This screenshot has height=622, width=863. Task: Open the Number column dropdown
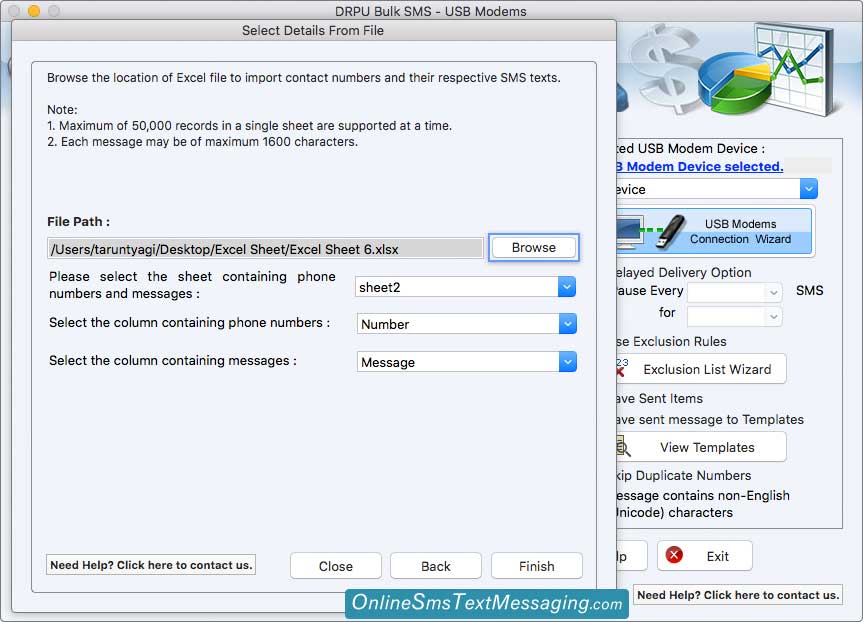click(567, 324)
